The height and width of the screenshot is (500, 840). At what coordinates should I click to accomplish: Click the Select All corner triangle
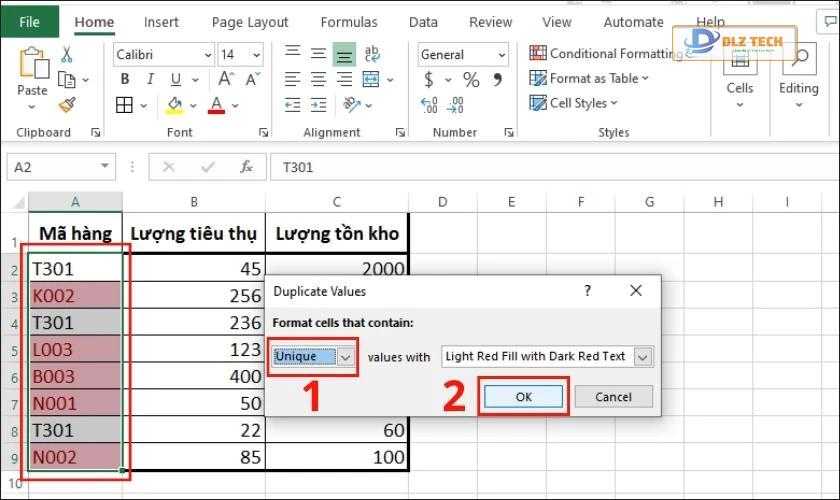pyautogui.click(x=19, y=203)
